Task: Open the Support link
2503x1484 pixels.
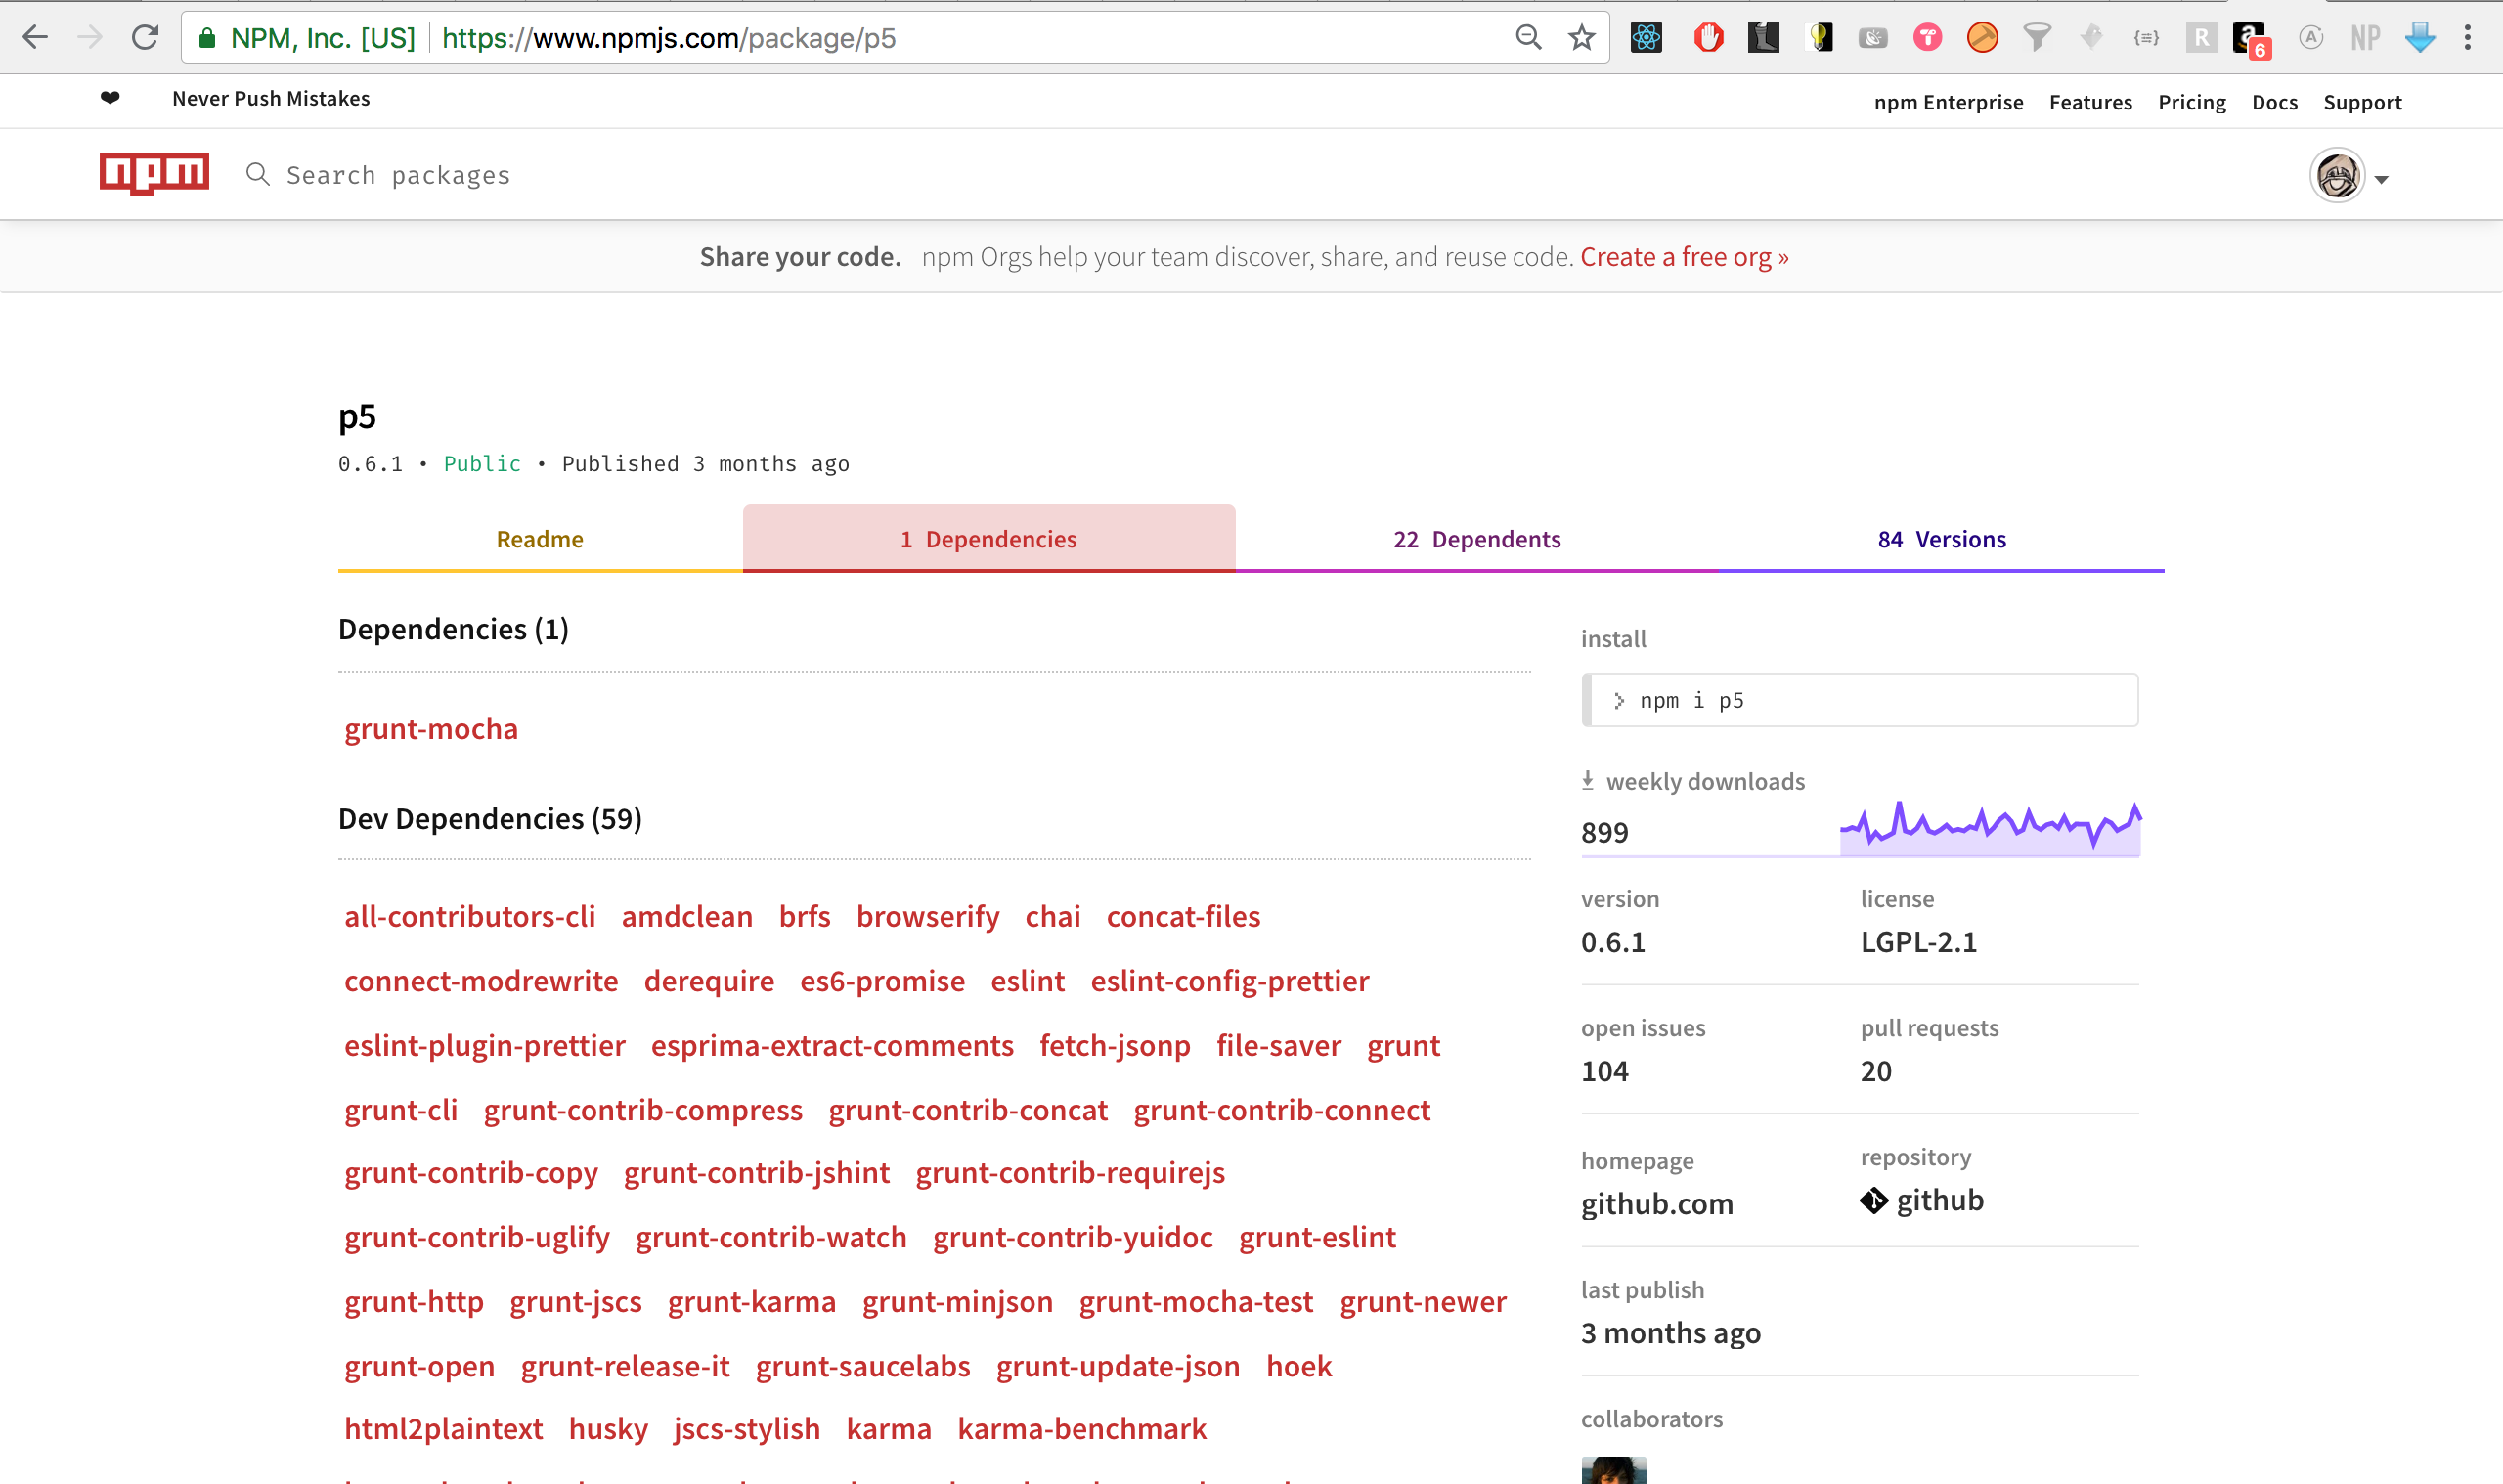Action: click(x=2362, y=102)
